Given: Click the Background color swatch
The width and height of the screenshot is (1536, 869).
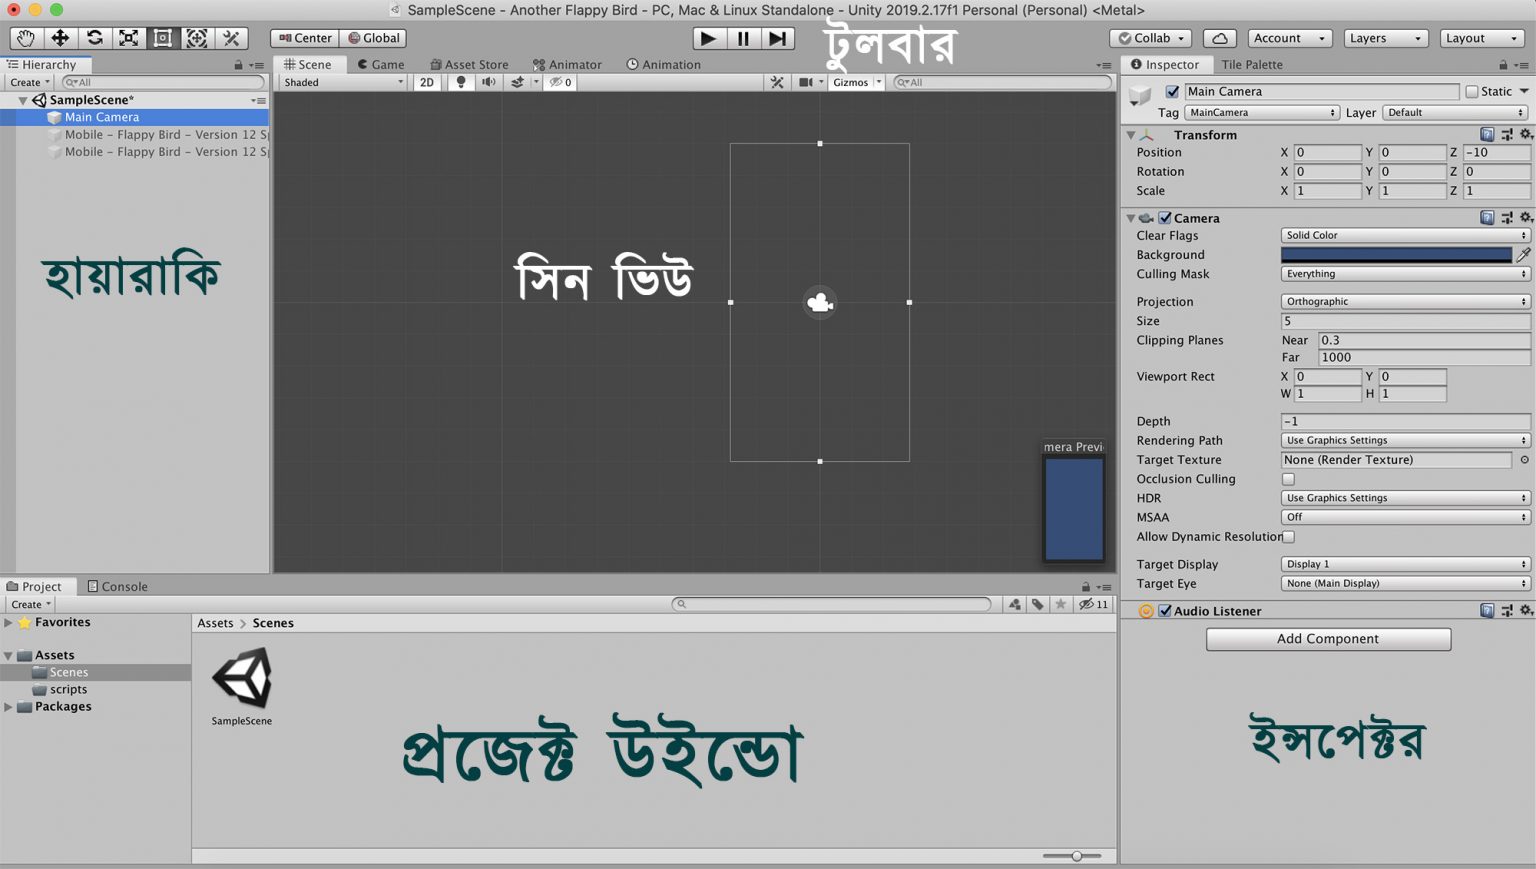Looking at the screenshot, I should [1396, 255].
